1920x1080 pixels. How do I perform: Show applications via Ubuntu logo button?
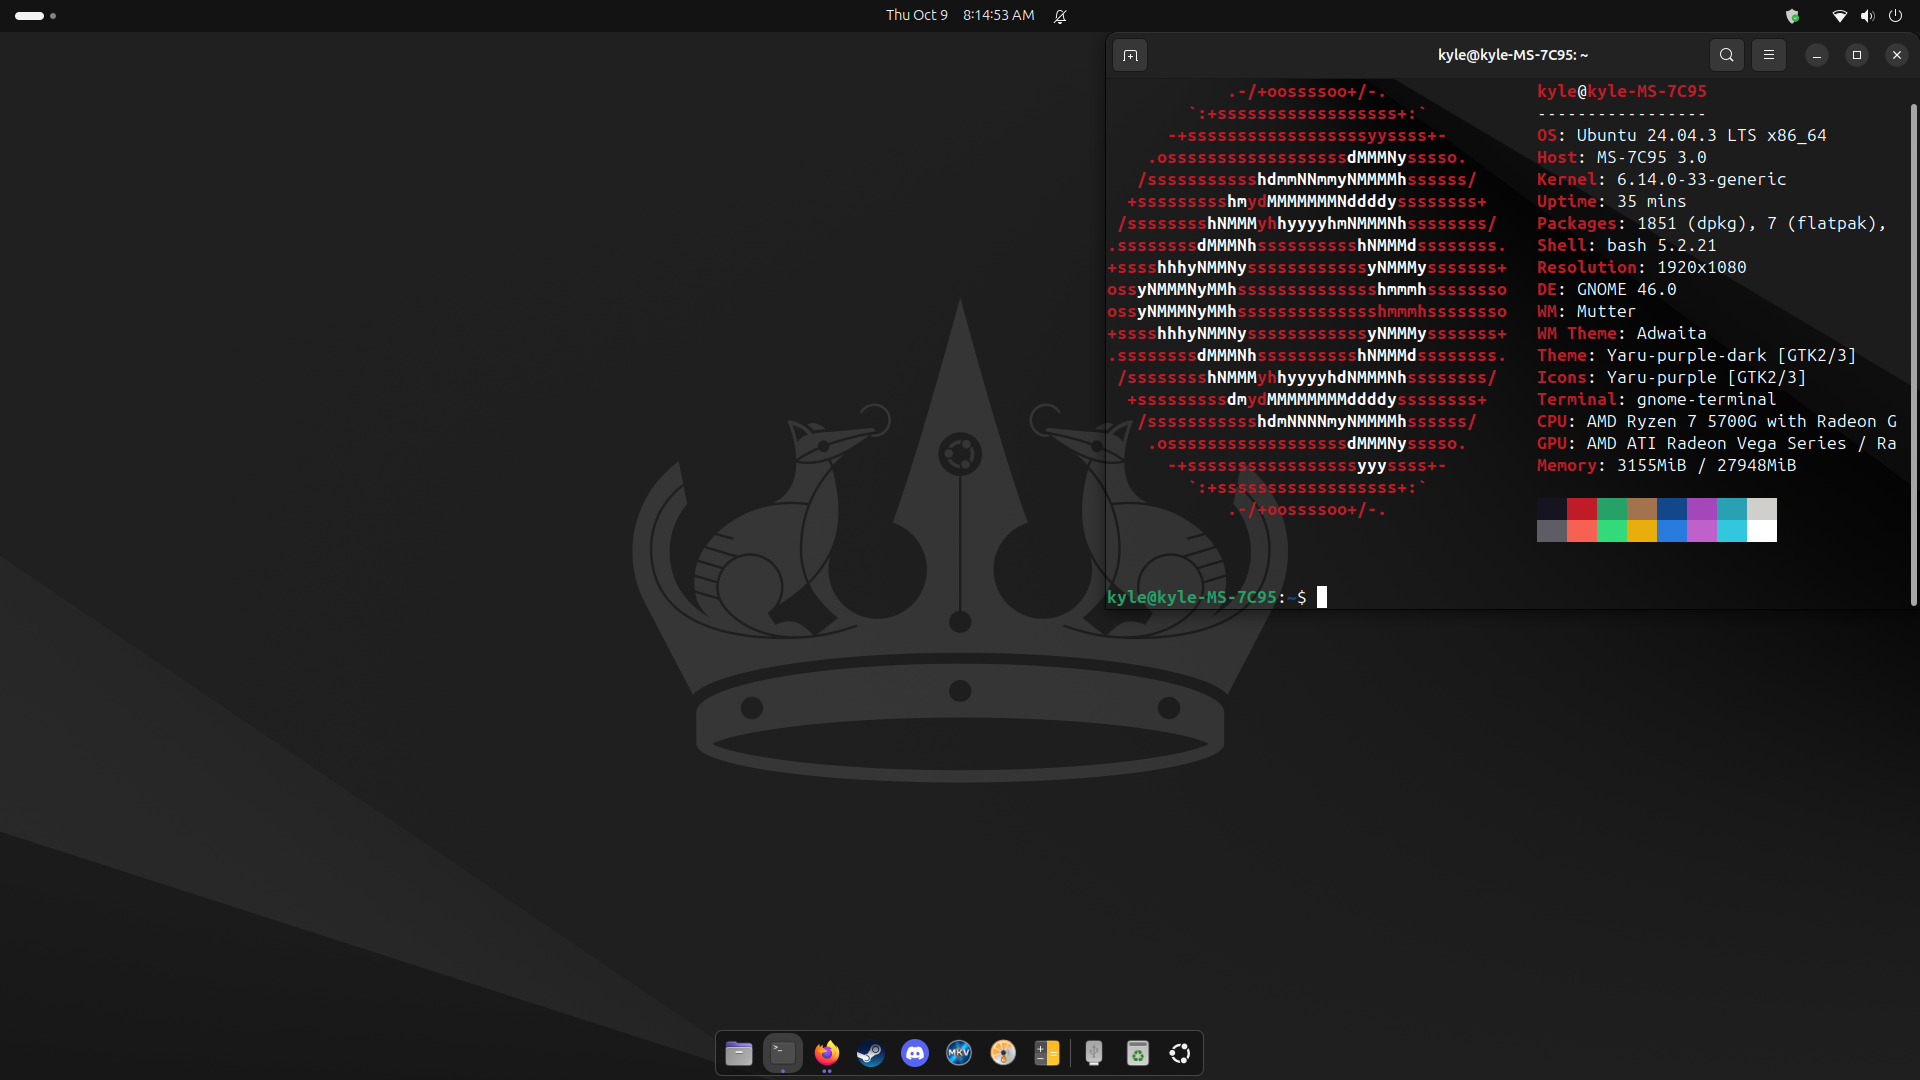1180,1053
